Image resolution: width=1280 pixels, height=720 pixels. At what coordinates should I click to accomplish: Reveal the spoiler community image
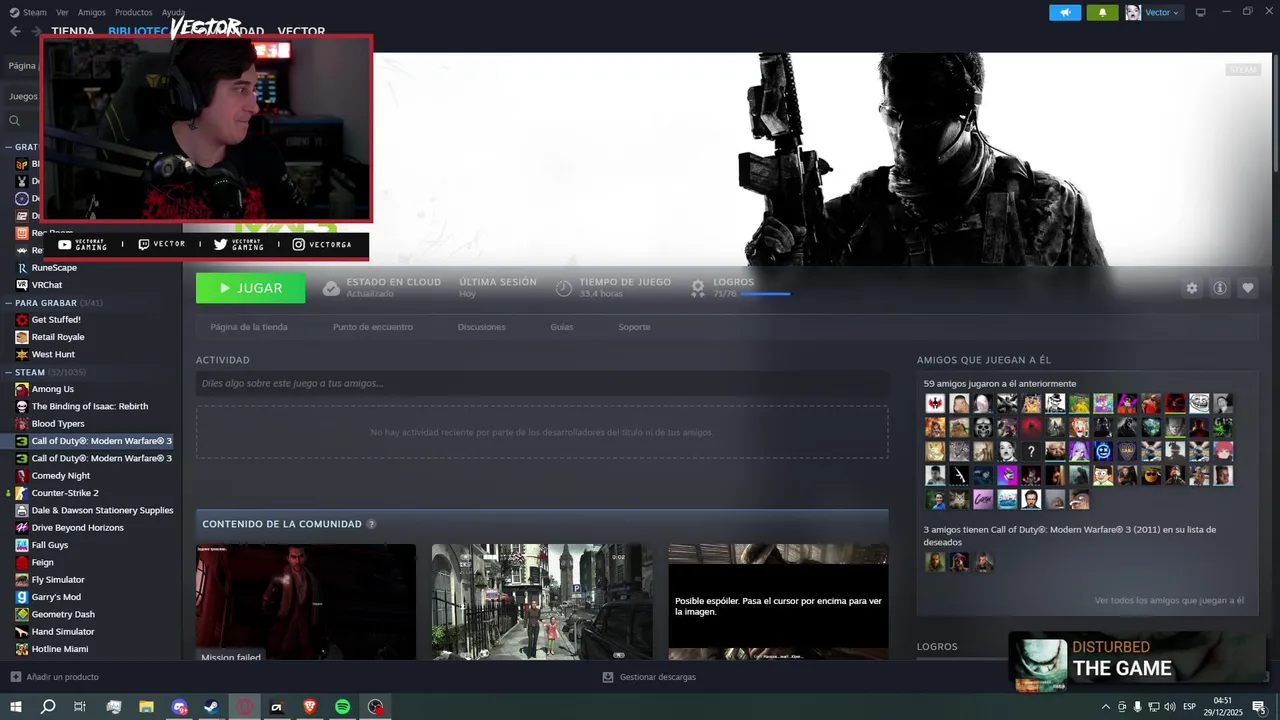[778, 602]
